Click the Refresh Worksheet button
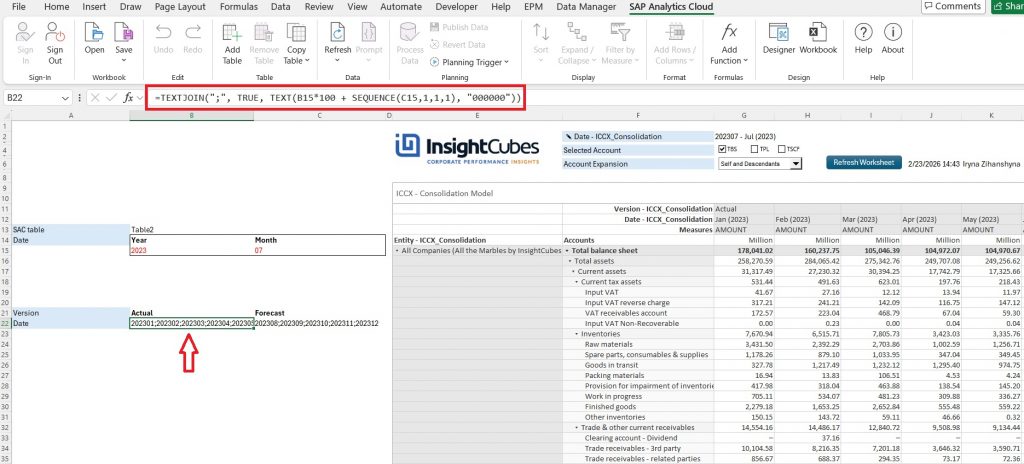The image size is (1024, 464). [x=864, y=162]
